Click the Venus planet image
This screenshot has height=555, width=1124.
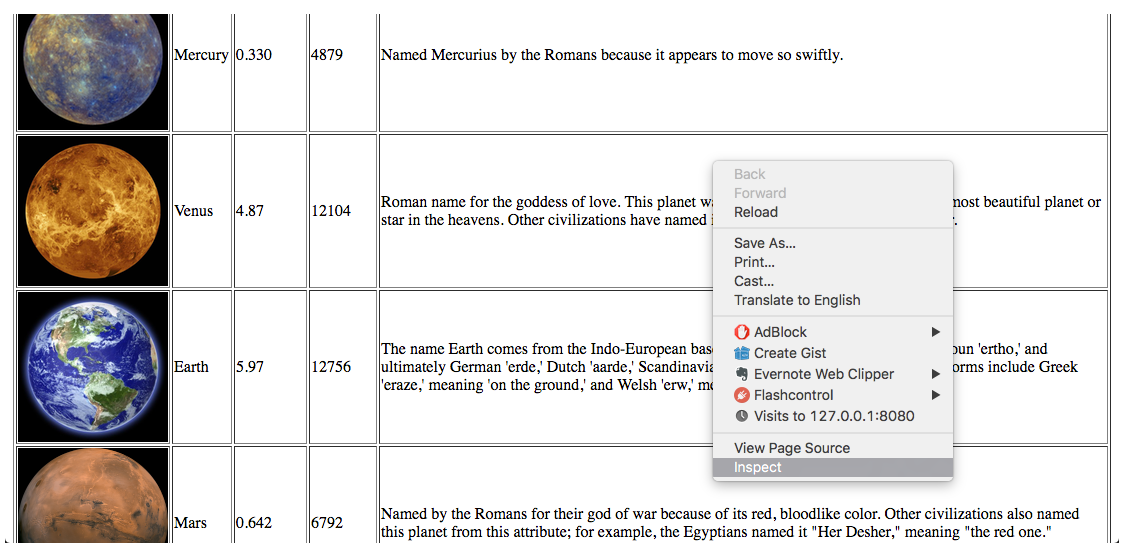[x=93, y=211]
